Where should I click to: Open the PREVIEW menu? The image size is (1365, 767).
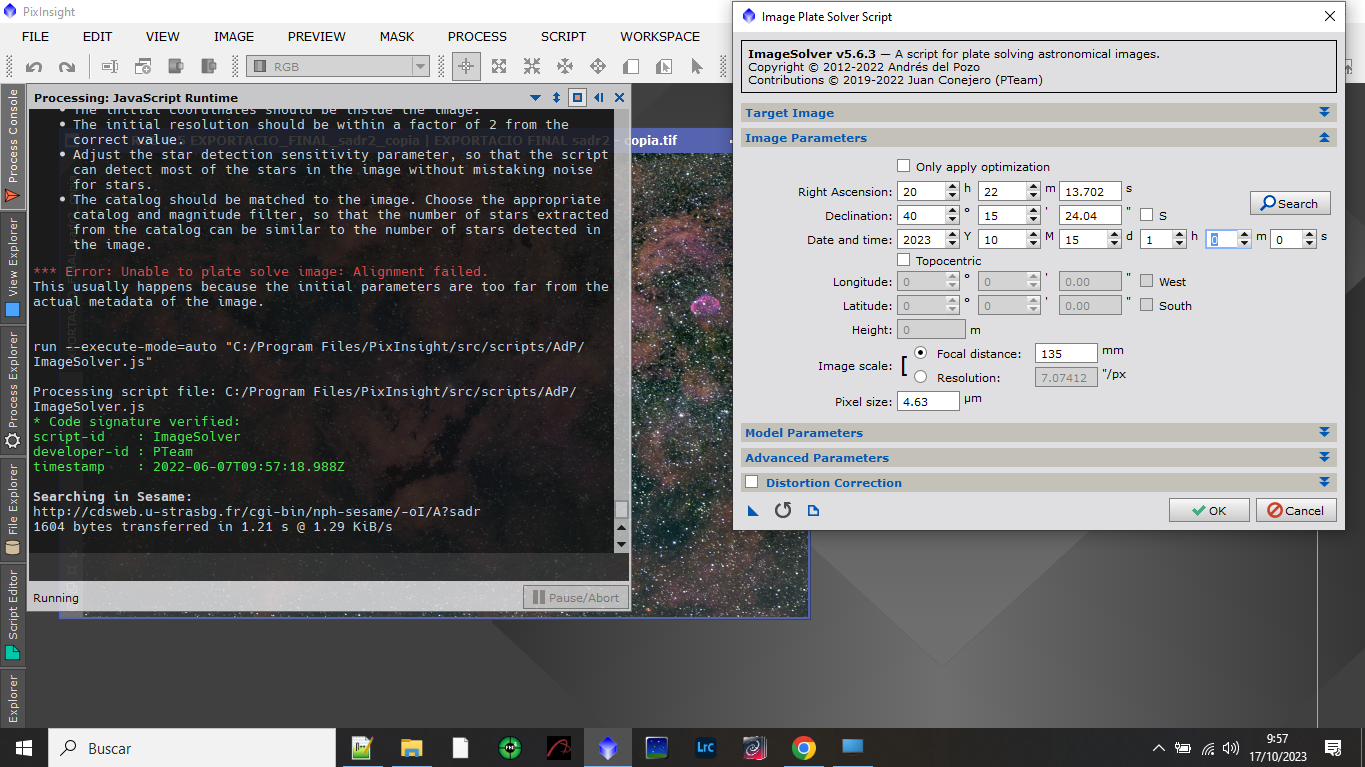tap(316, 36)
